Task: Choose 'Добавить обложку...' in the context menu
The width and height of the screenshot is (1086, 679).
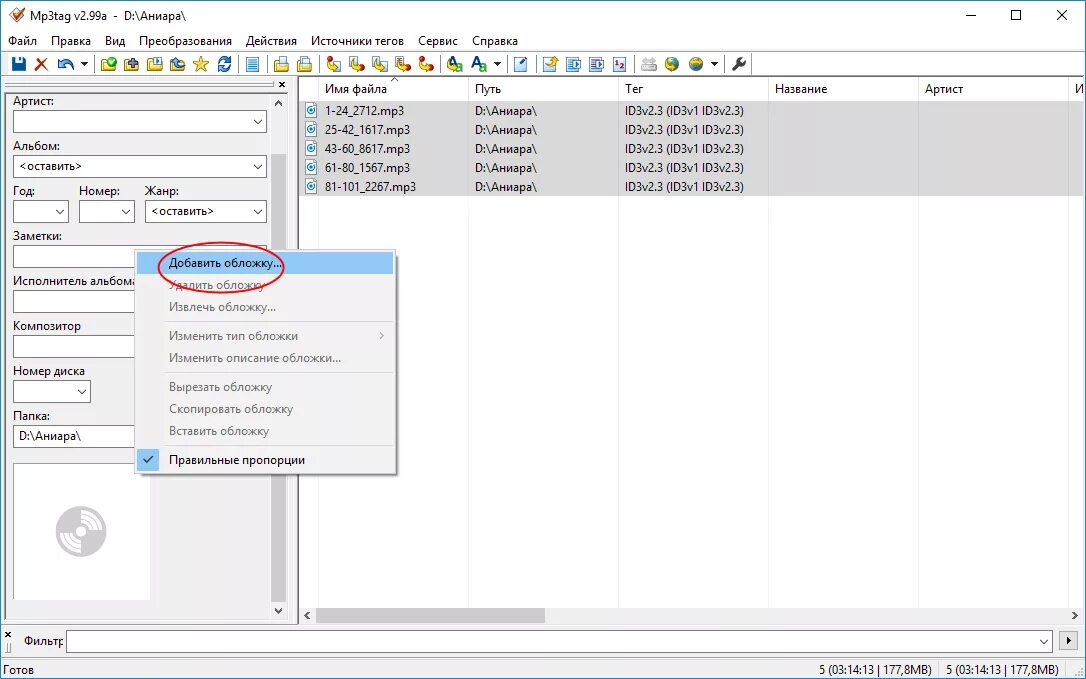Action: [x=265, y=263]
